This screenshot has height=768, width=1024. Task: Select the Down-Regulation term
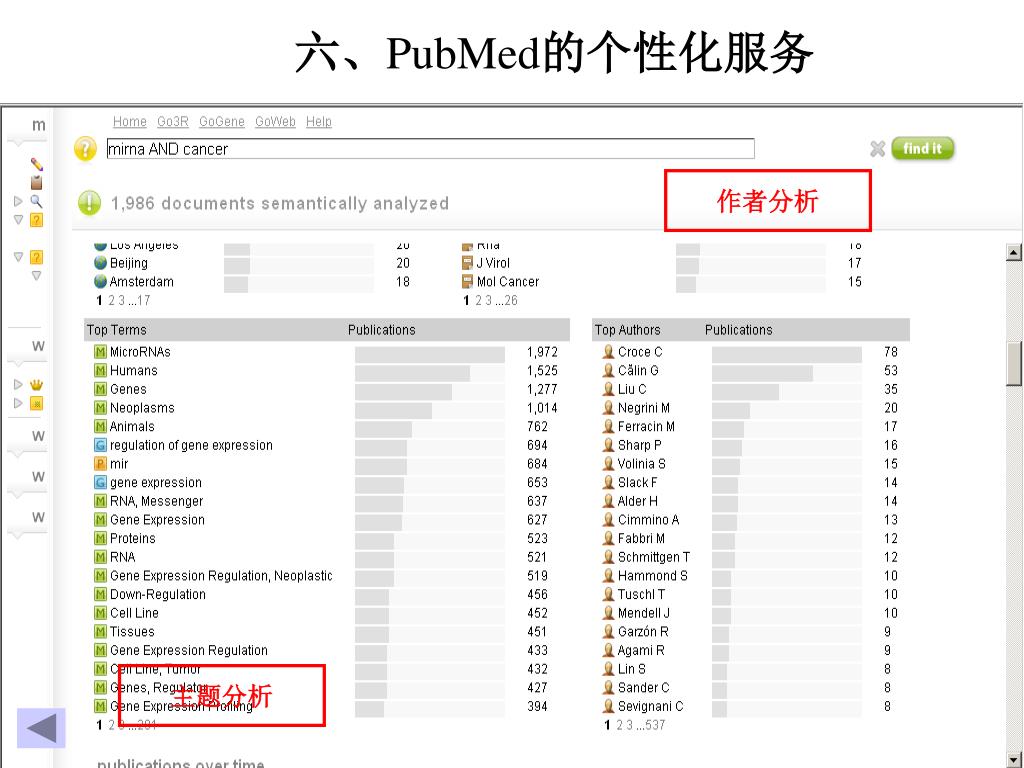pos(158,595)
